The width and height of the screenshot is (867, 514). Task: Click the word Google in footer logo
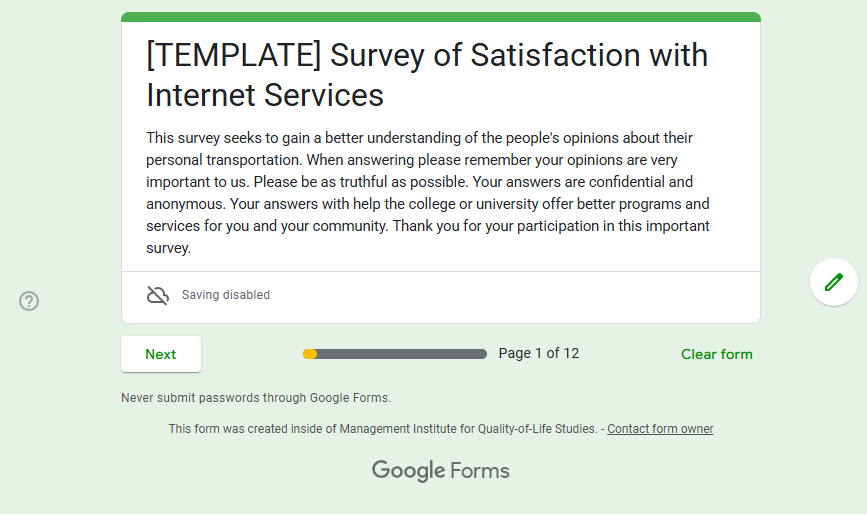coord(408,470)
